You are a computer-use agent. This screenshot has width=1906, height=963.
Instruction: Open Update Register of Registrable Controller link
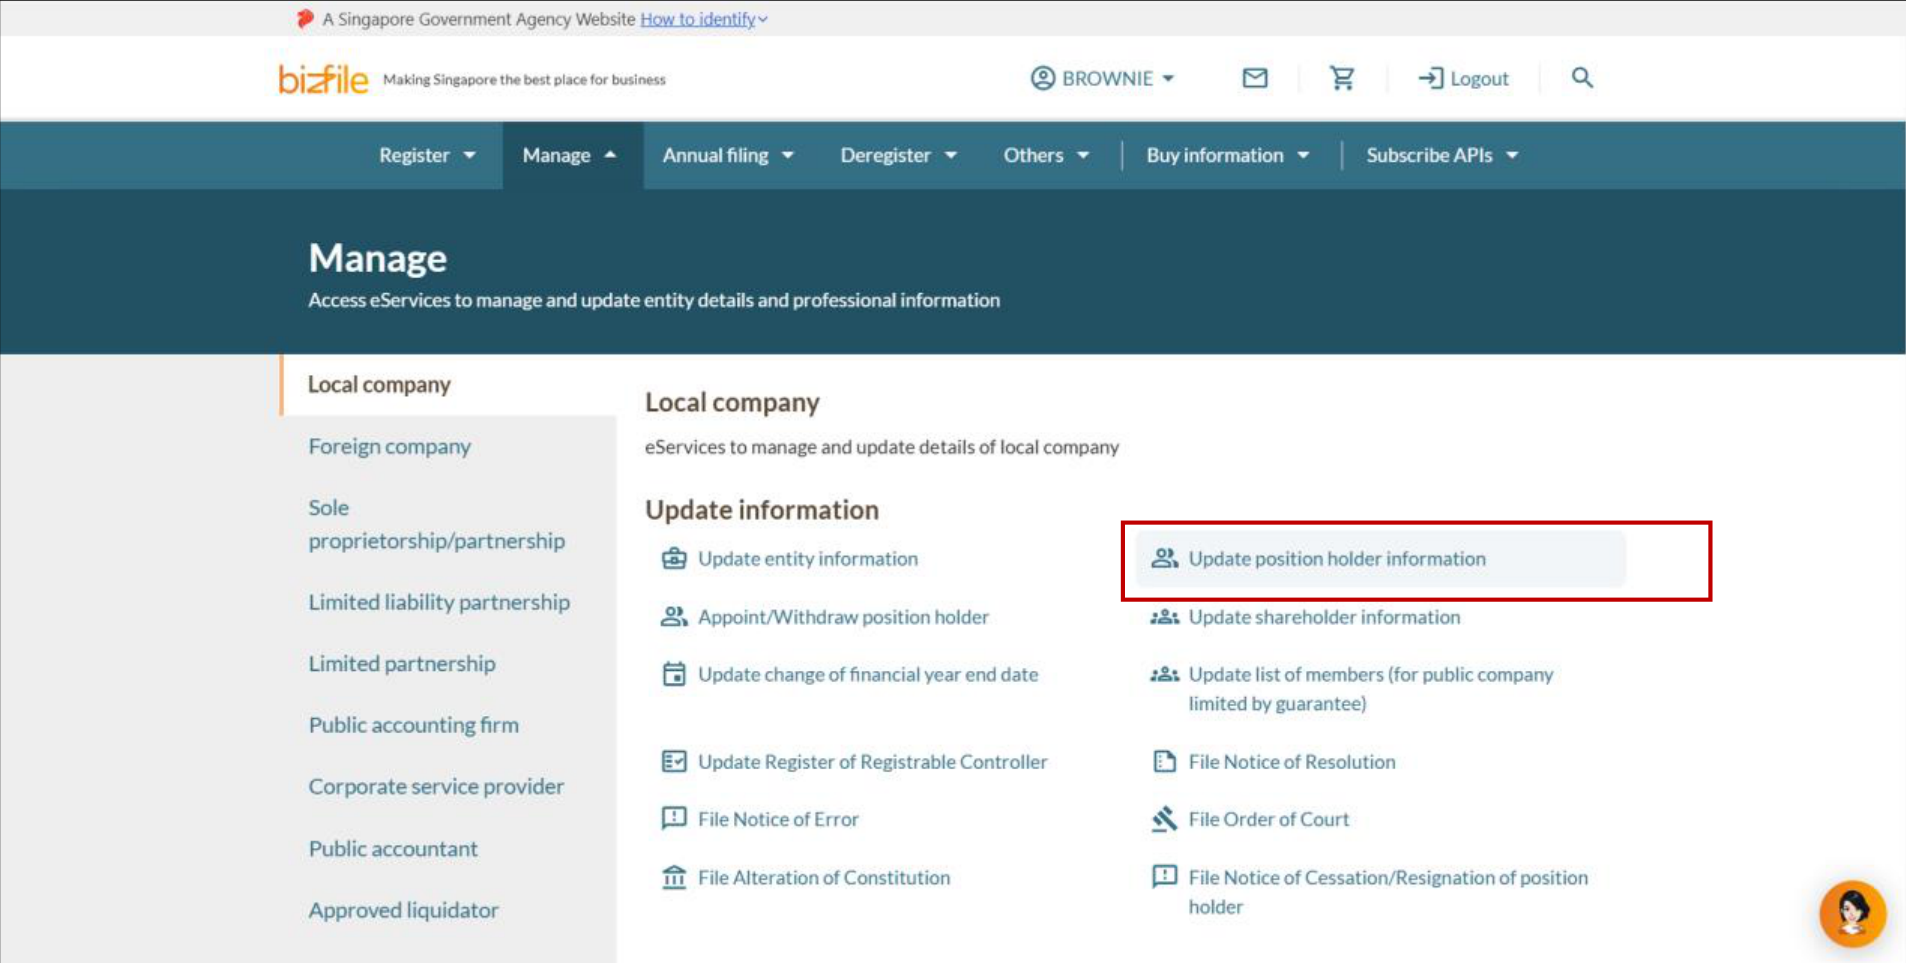(x=872, y=761)
